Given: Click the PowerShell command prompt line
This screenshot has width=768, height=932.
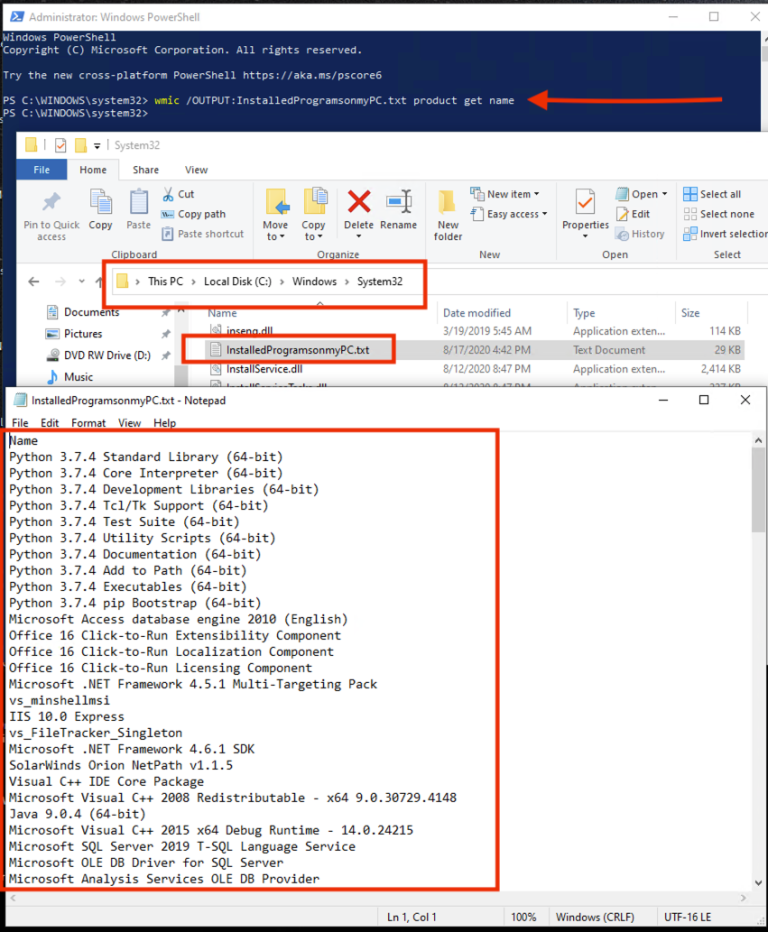Looking at the screenshot, I should point(259,100).
